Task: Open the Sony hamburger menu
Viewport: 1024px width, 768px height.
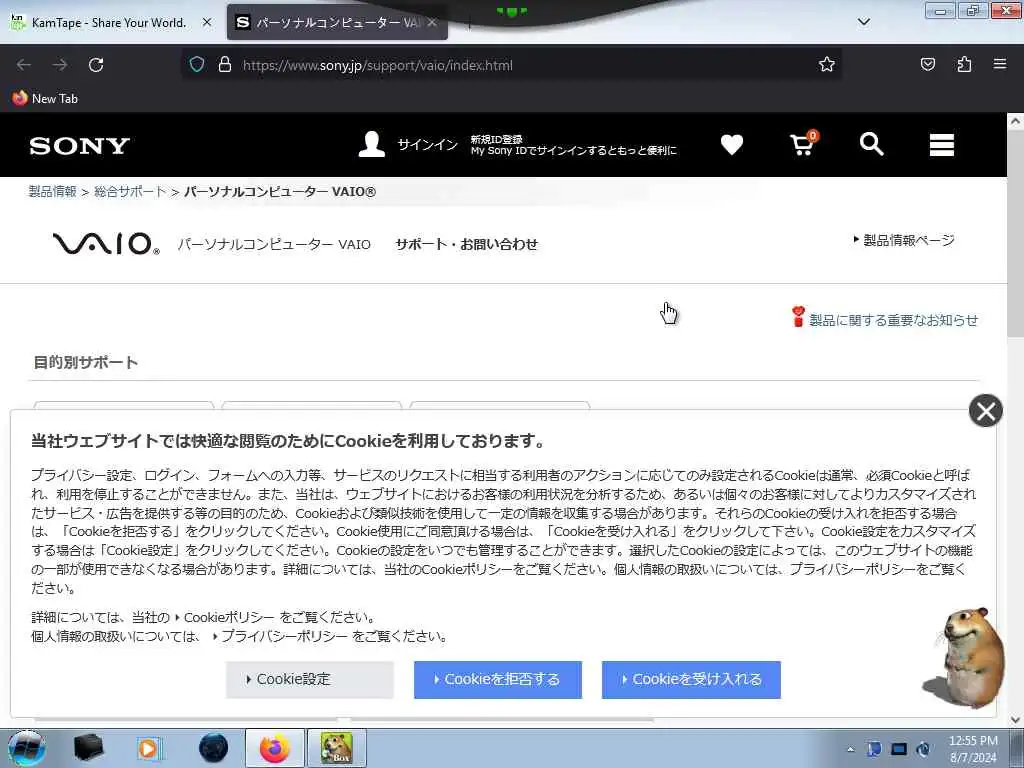Action: click(x=942, y=144)
